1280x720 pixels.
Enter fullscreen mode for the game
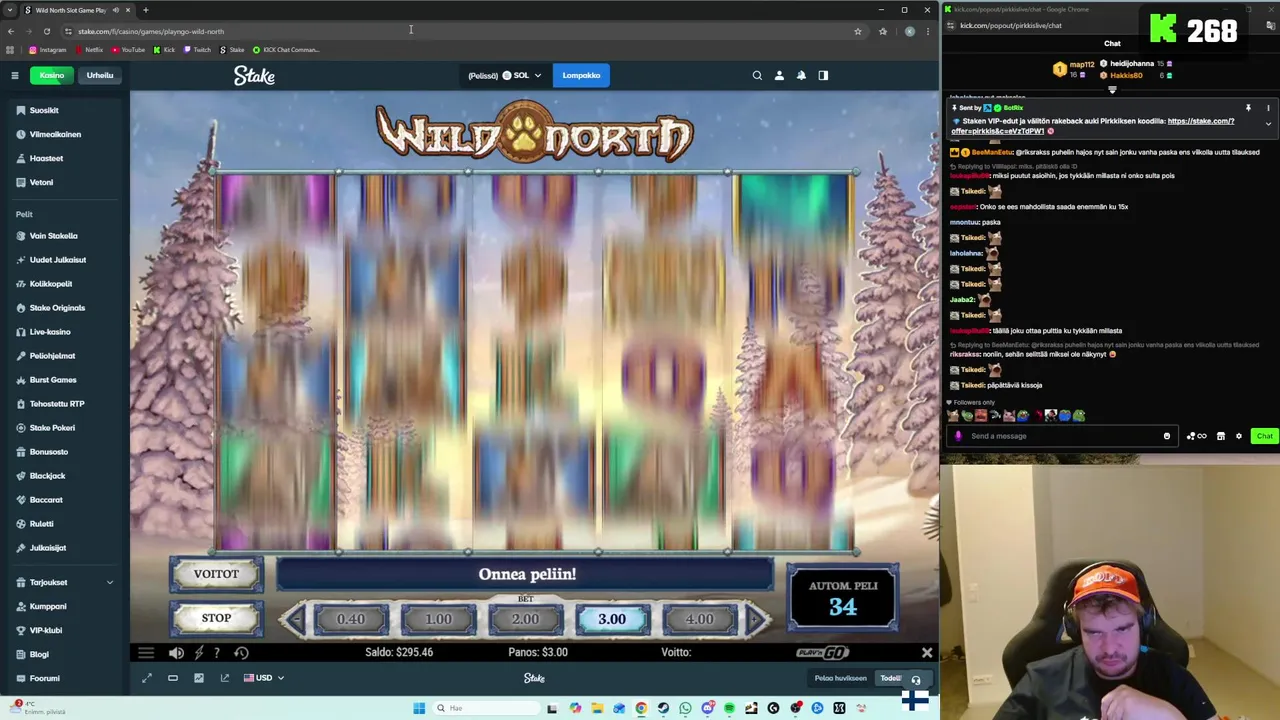tap(147, 678)
